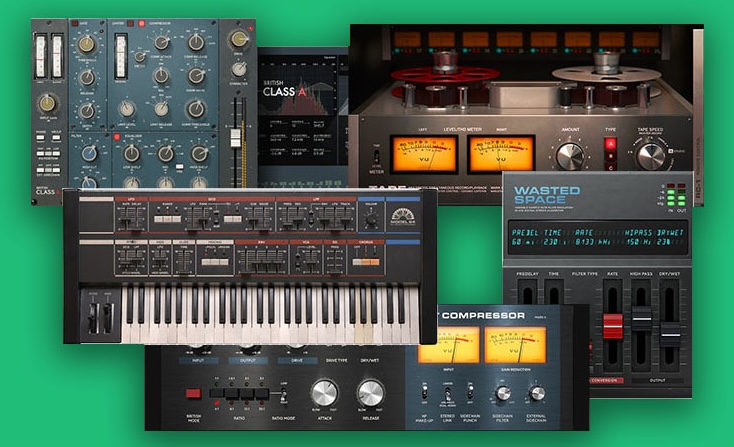Click the Drive label button on the compressor
Image resolution: width=734 pixels, height=447 pixels.
pyautogui.click(x=297, y=361)
